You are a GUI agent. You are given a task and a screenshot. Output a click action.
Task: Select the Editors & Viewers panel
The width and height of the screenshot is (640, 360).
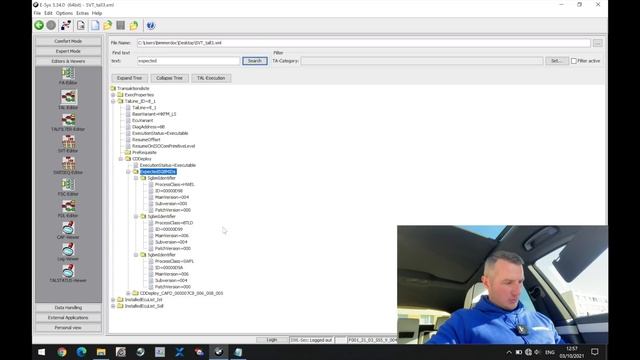coord(68,61)
